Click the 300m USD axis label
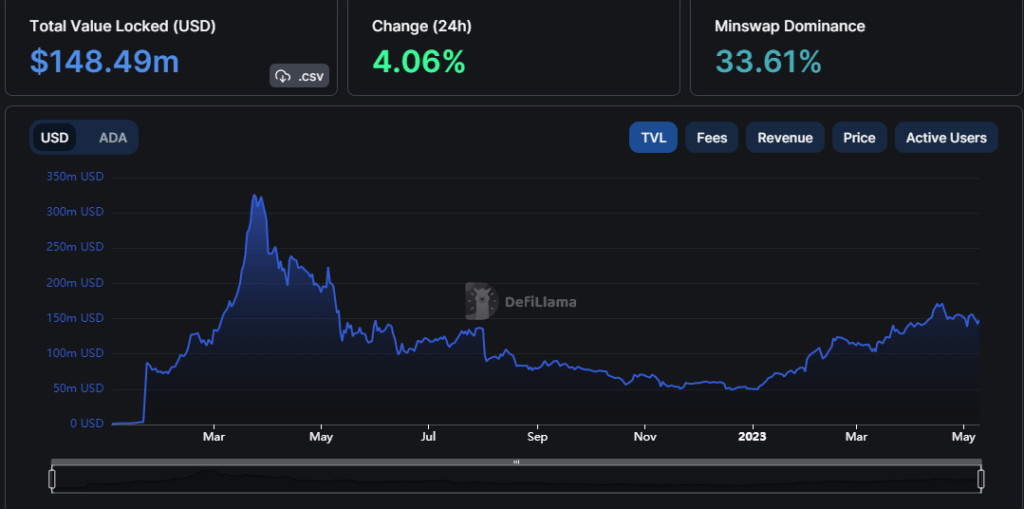 click(74, 212)
